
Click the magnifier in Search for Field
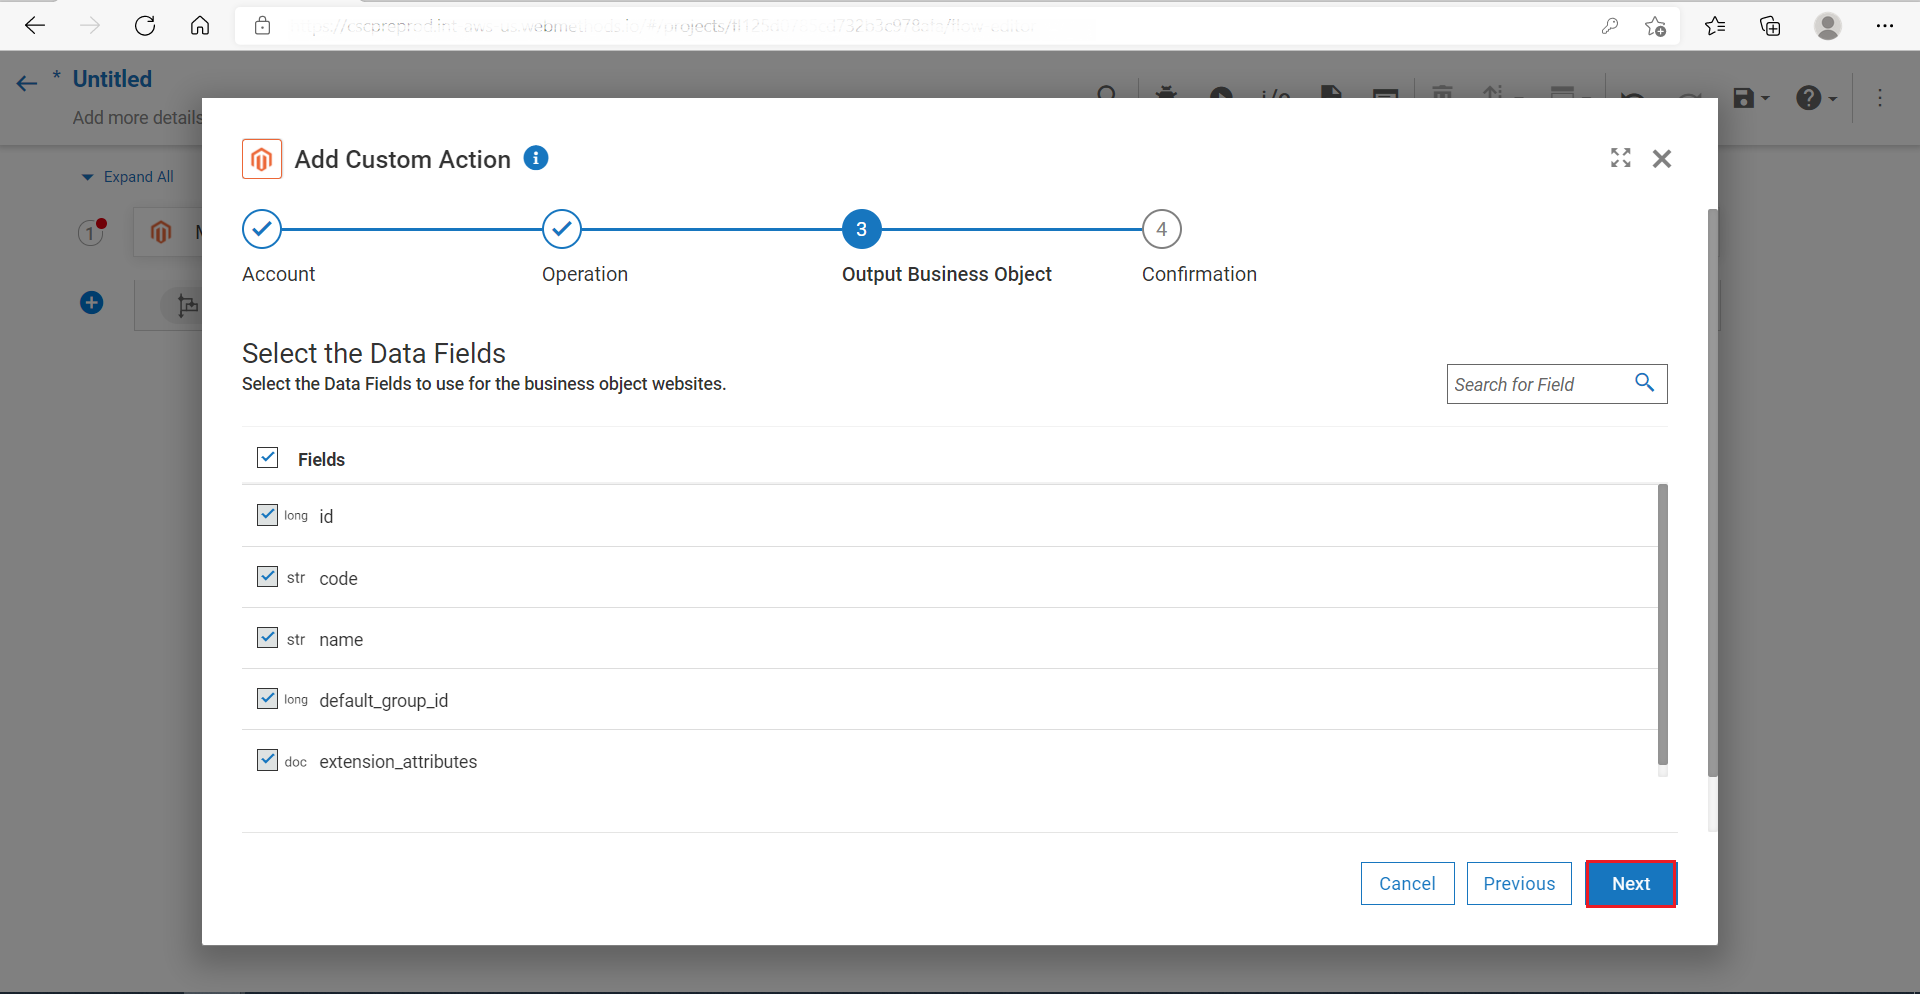click(1645, 383)
